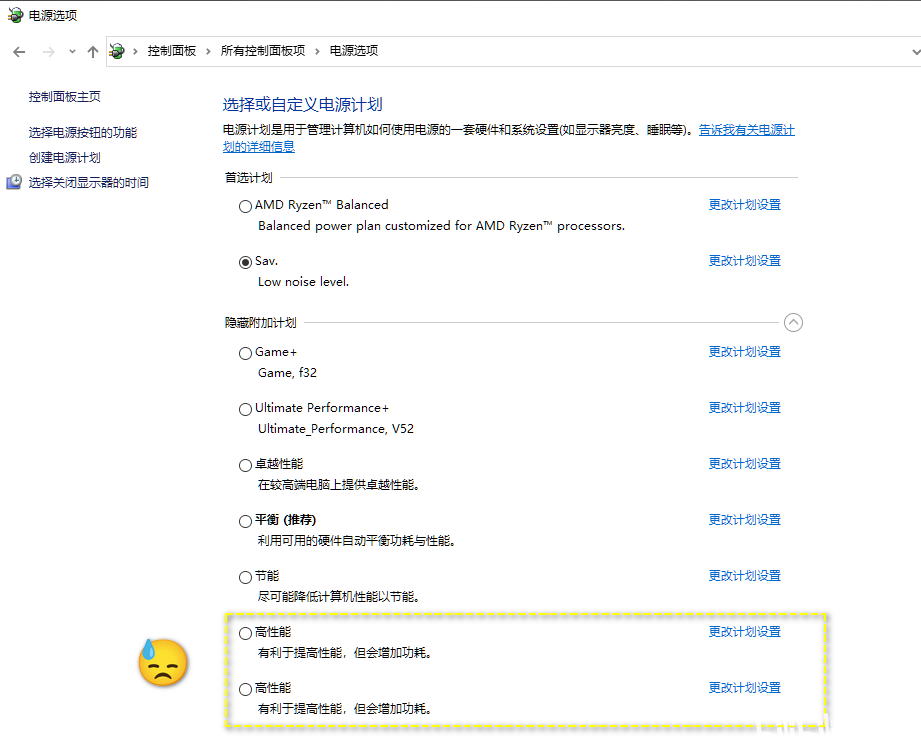Expand address bar history dropdown
Screen dimensions: 921x745
point(915,52)
